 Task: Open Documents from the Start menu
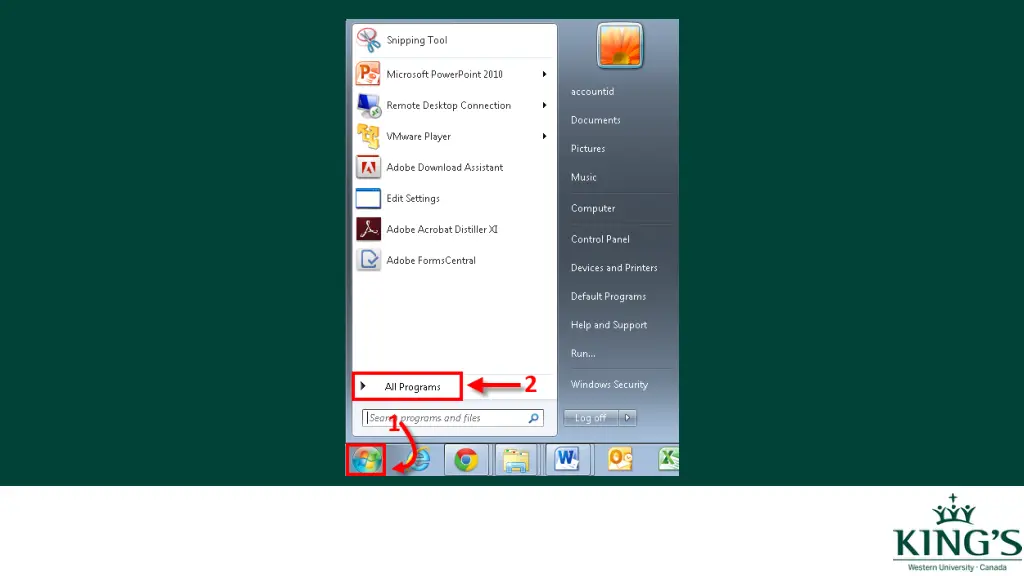coord(596,120)
